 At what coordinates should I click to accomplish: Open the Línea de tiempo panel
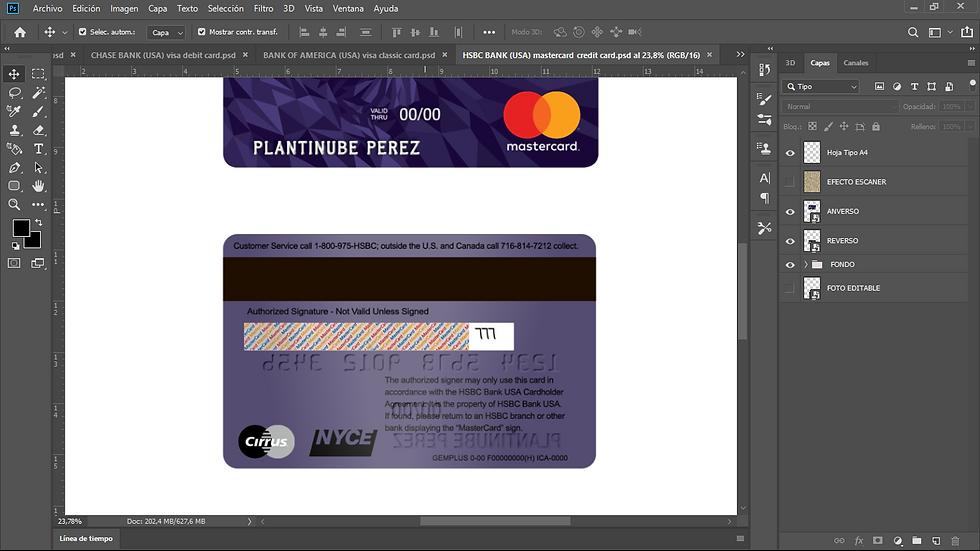86,539
